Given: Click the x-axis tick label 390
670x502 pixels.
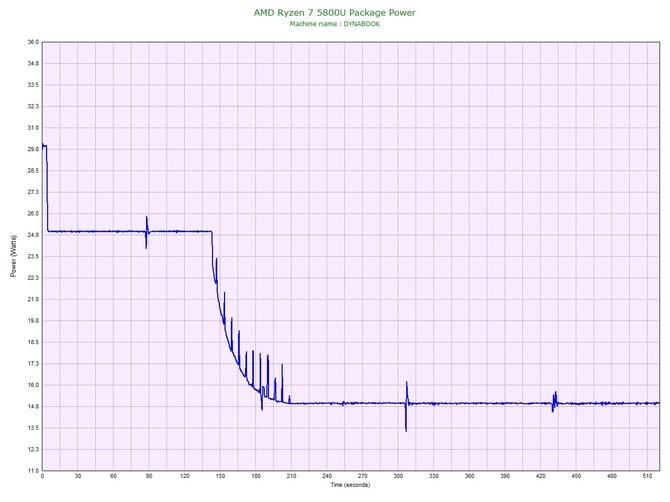Looking at the screenshot, I should tap(505, 476).
